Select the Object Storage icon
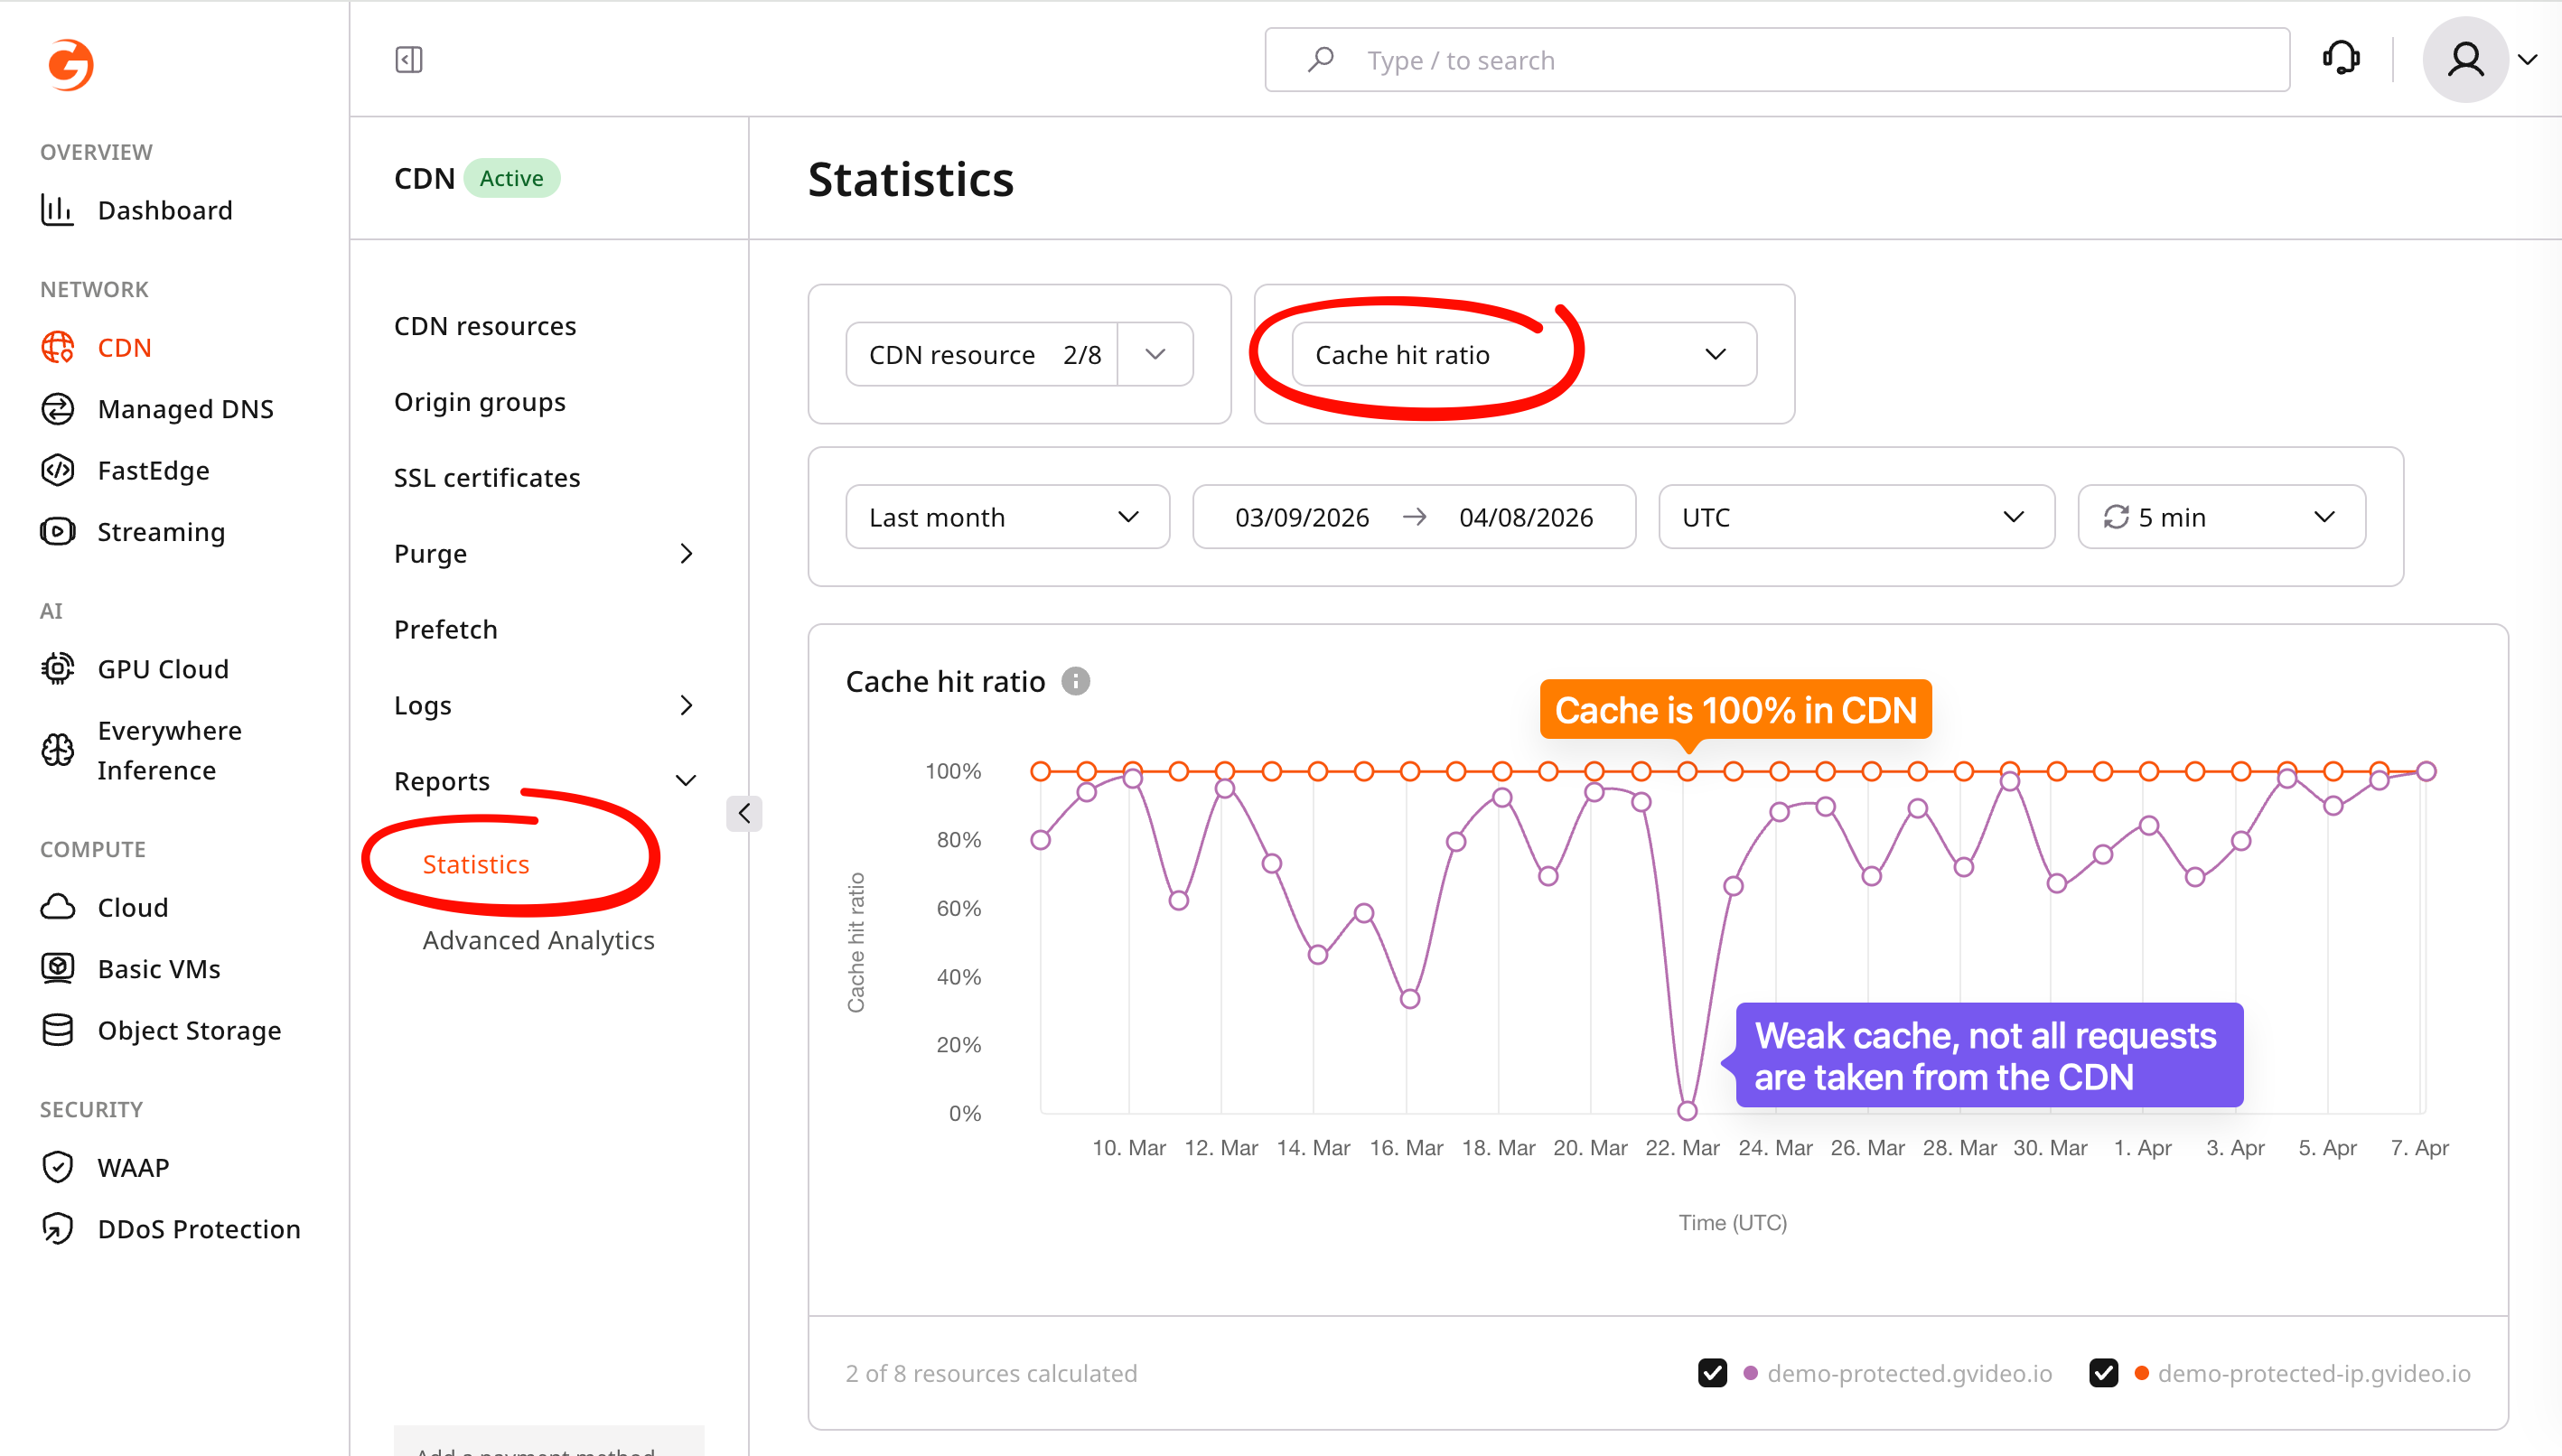Image resolution: width=2562 pixels, height=1456 pixels. coord(57,1030)
